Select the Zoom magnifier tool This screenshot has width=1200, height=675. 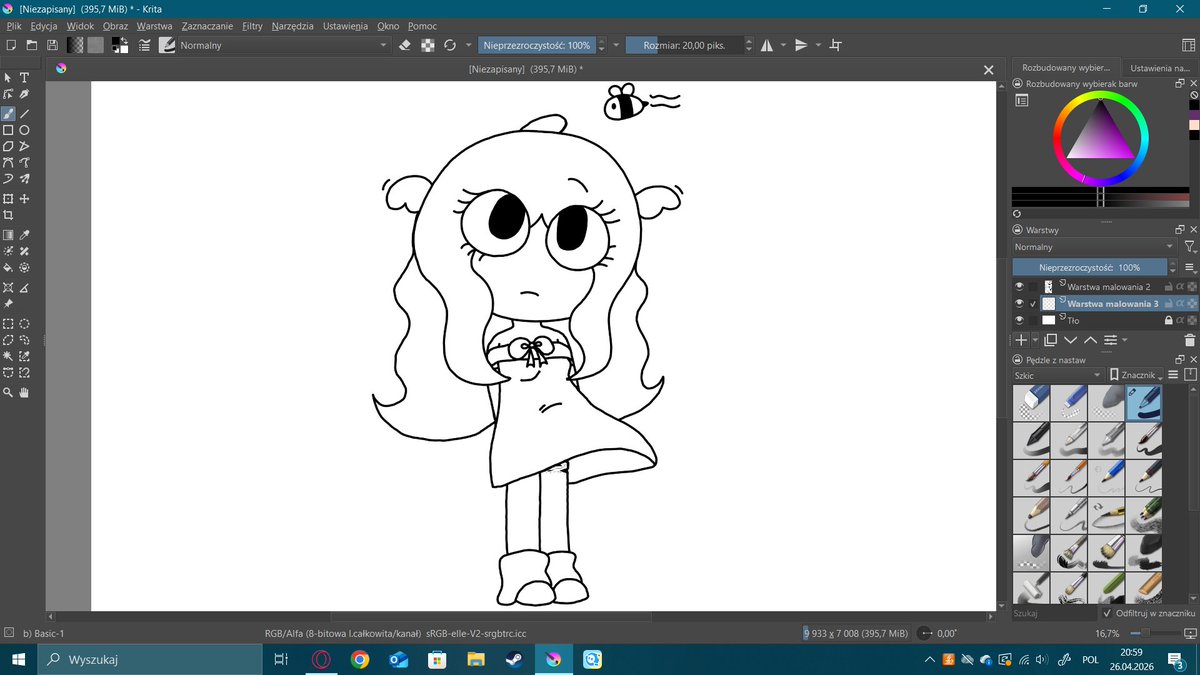point(8,393)
